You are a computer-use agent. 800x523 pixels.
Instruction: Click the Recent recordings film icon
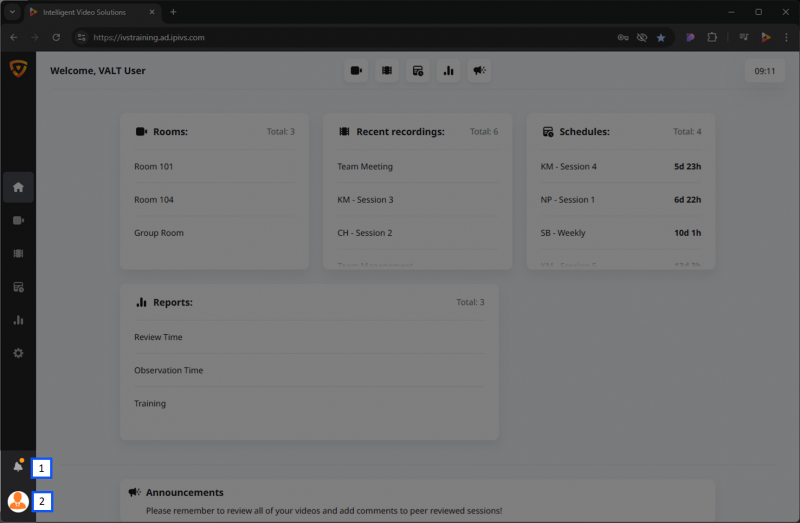[344, 132]
